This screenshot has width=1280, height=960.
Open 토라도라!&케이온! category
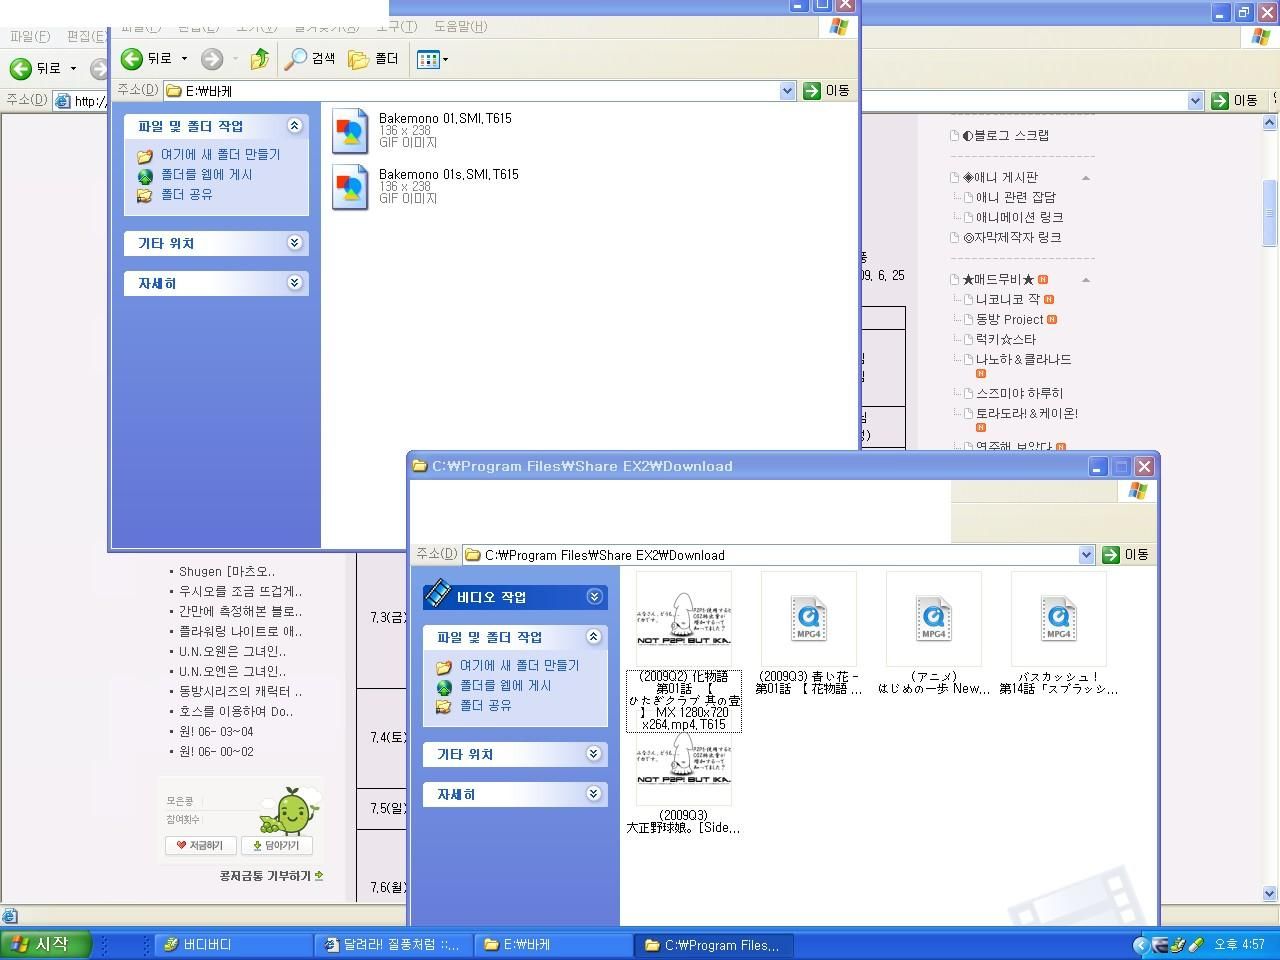(1026, 414)
